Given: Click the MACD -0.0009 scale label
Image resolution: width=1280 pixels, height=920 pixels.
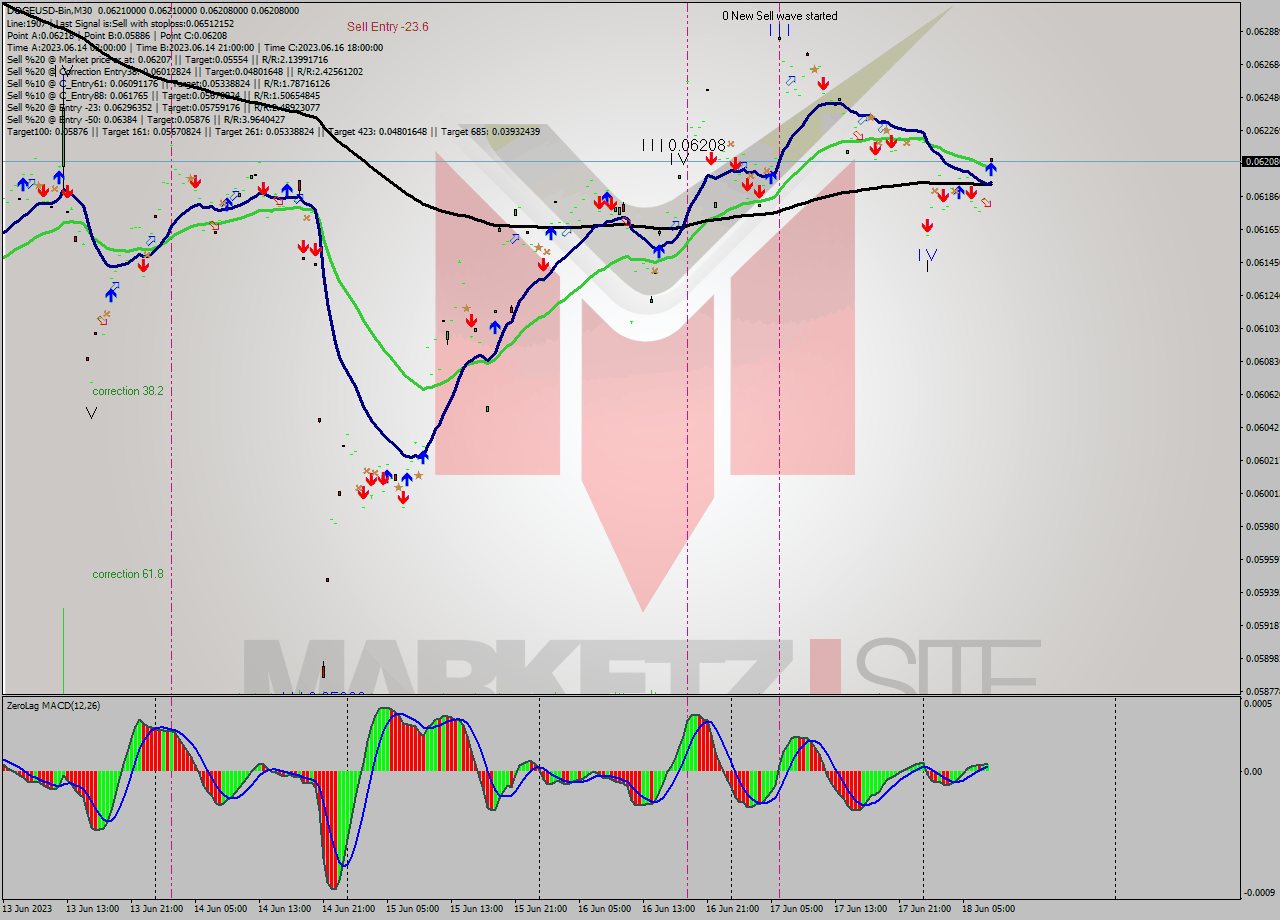Looking at the screenshot, I should [x=1258, y=892].
